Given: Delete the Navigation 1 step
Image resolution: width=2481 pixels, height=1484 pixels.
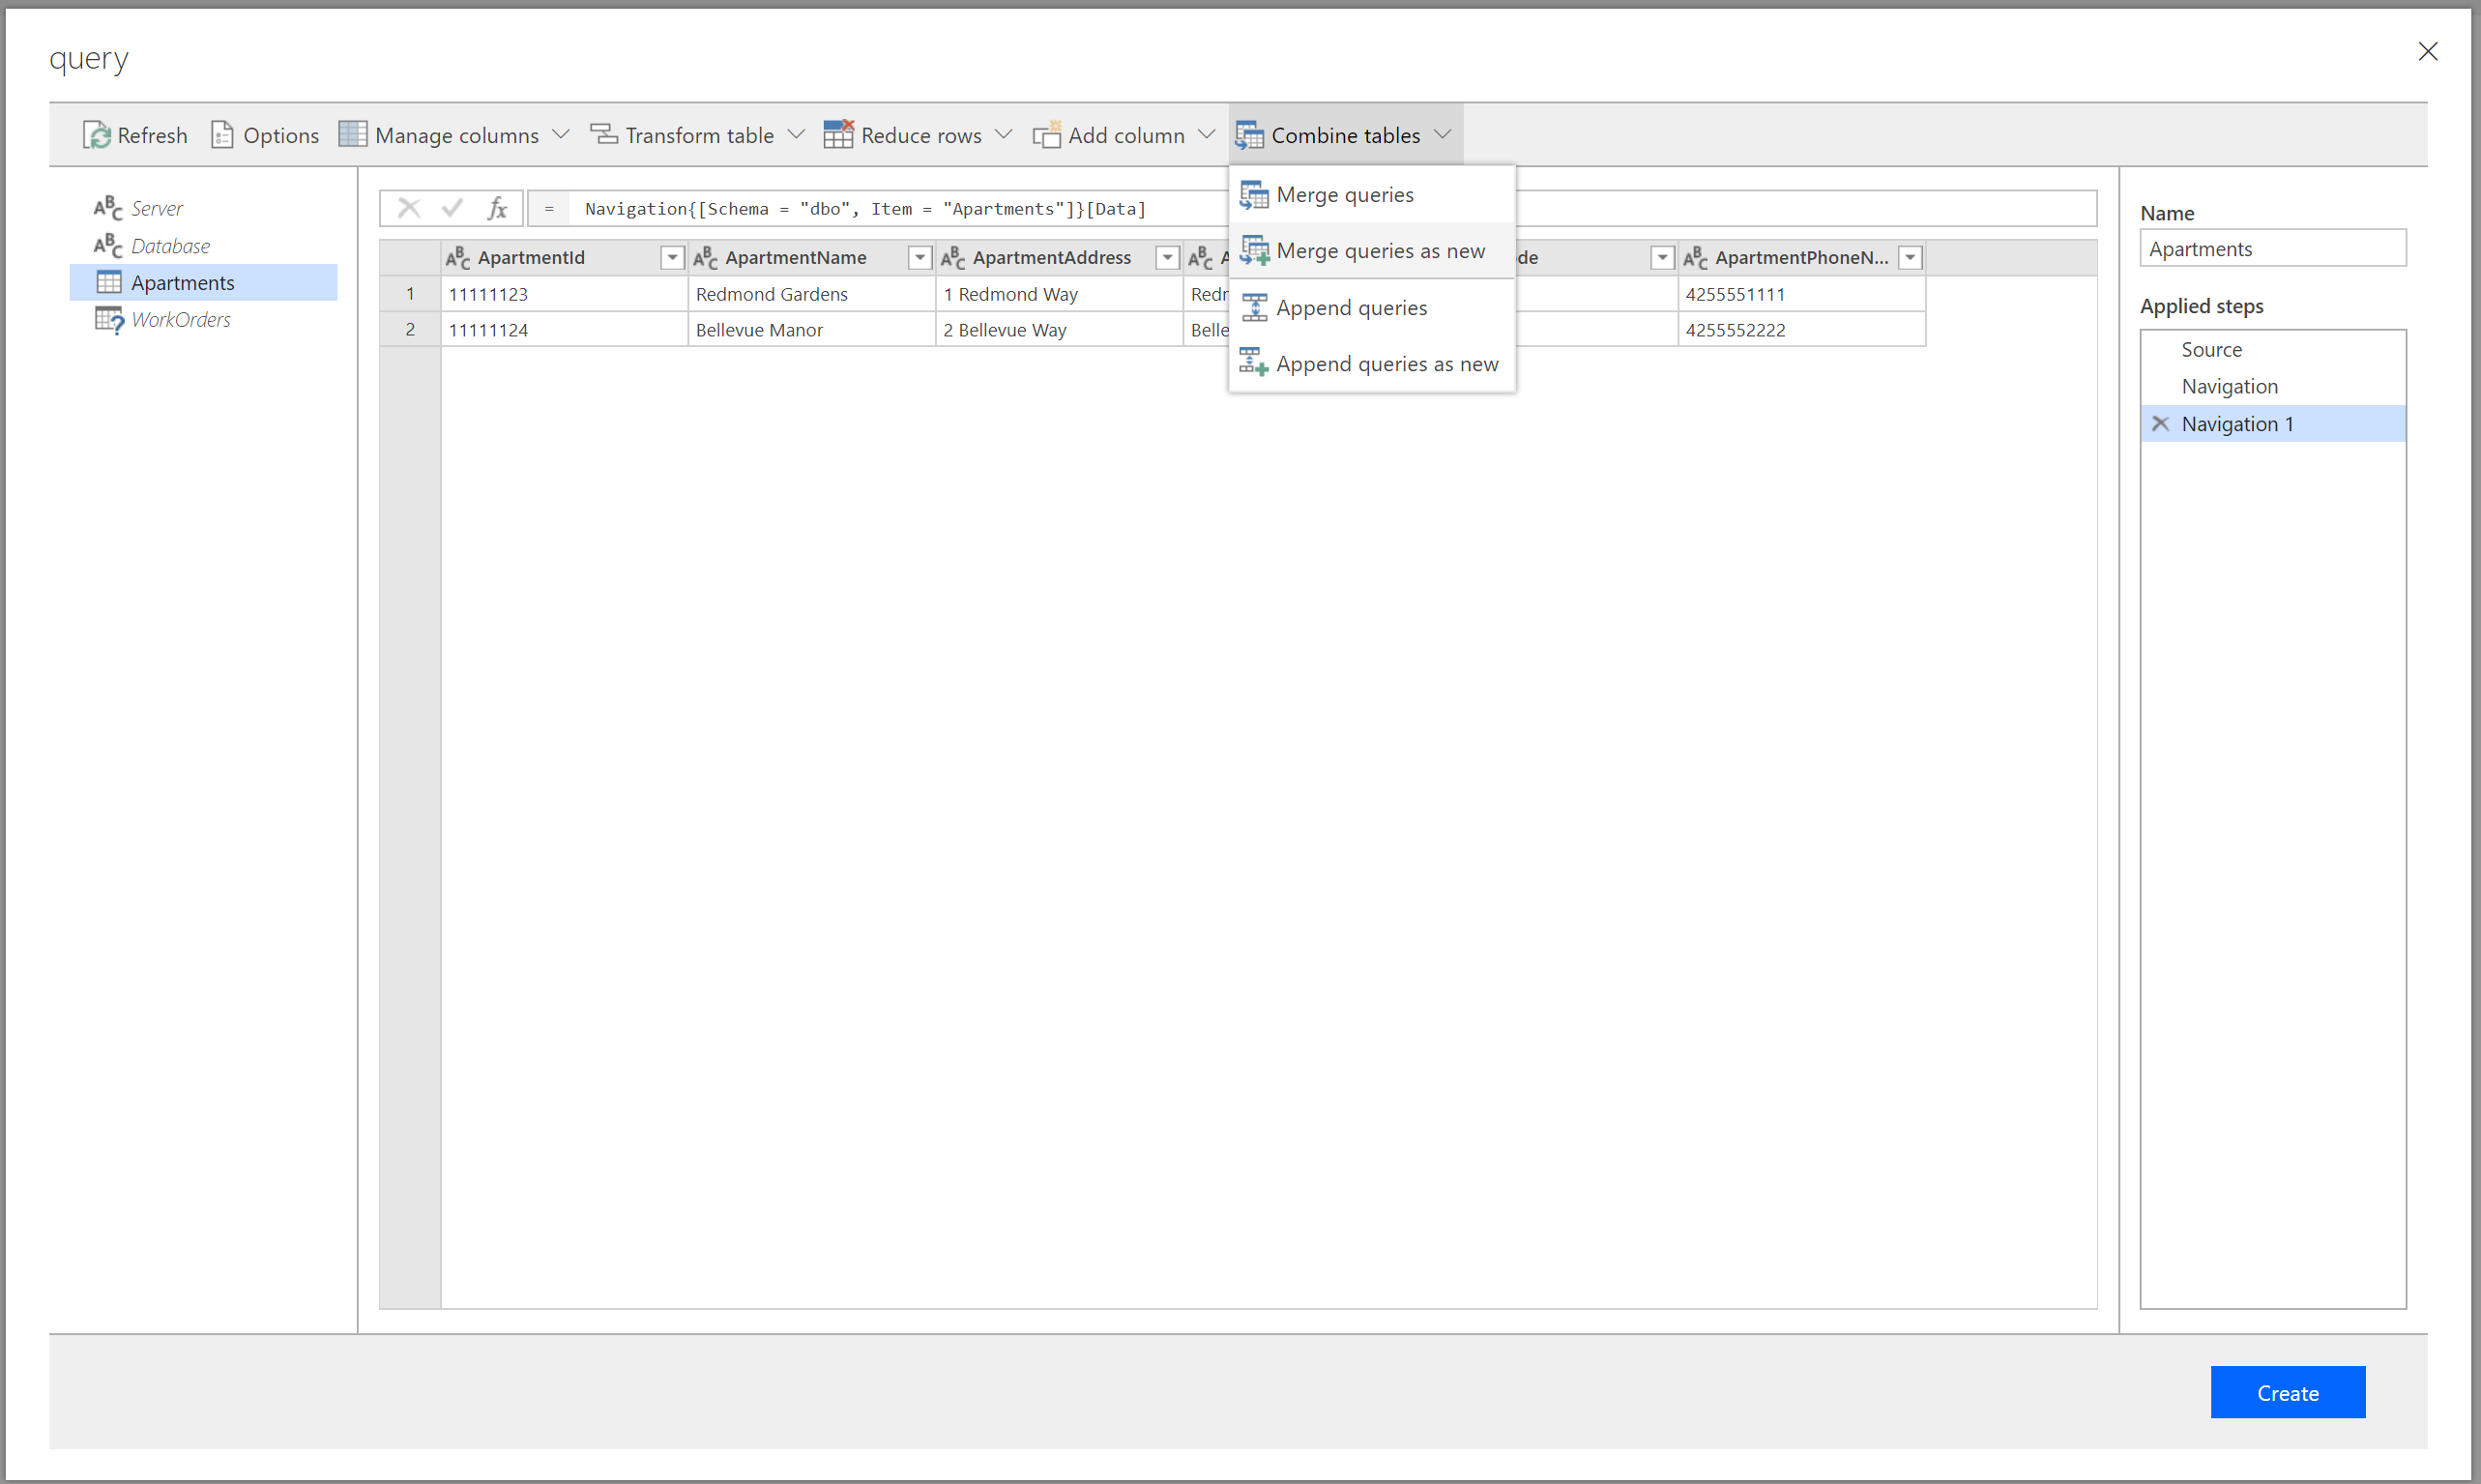Looking at the screenshot, I should click(2160, 423).
